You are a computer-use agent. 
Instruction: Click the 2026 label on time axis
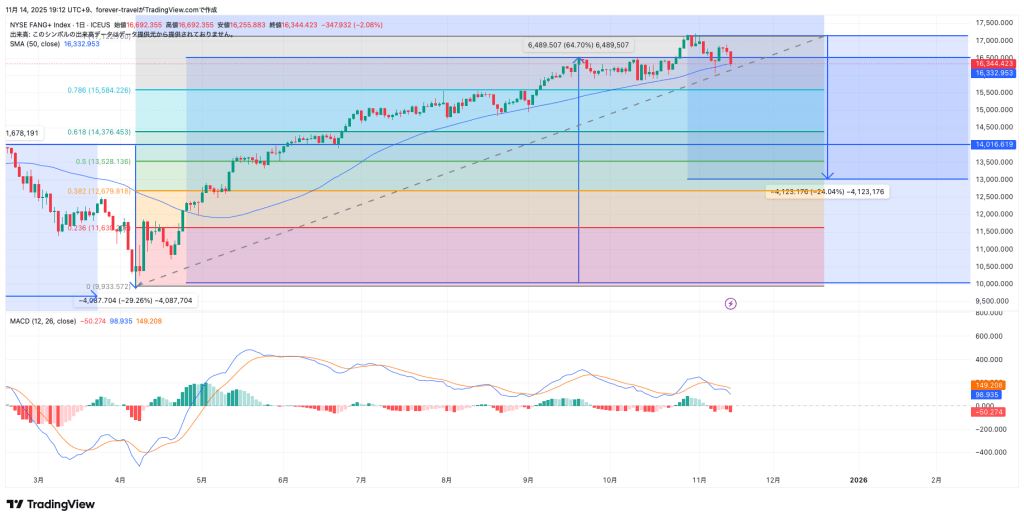(858, 480)
